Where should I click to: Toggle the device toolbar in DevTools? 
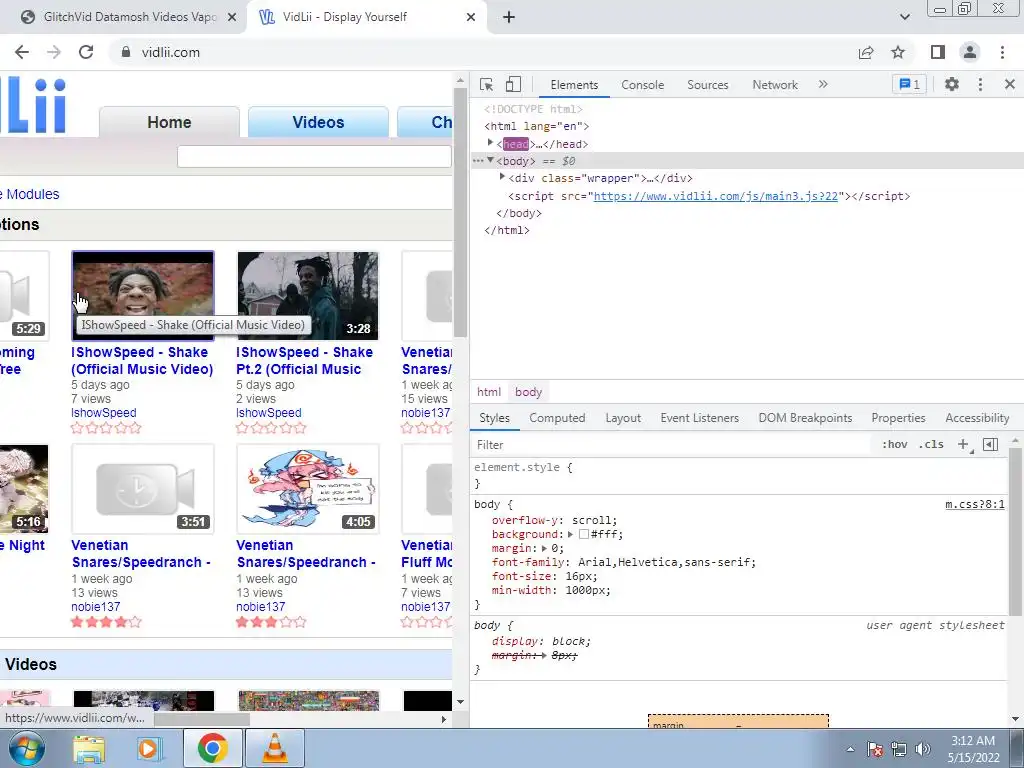tap(514, 84)
